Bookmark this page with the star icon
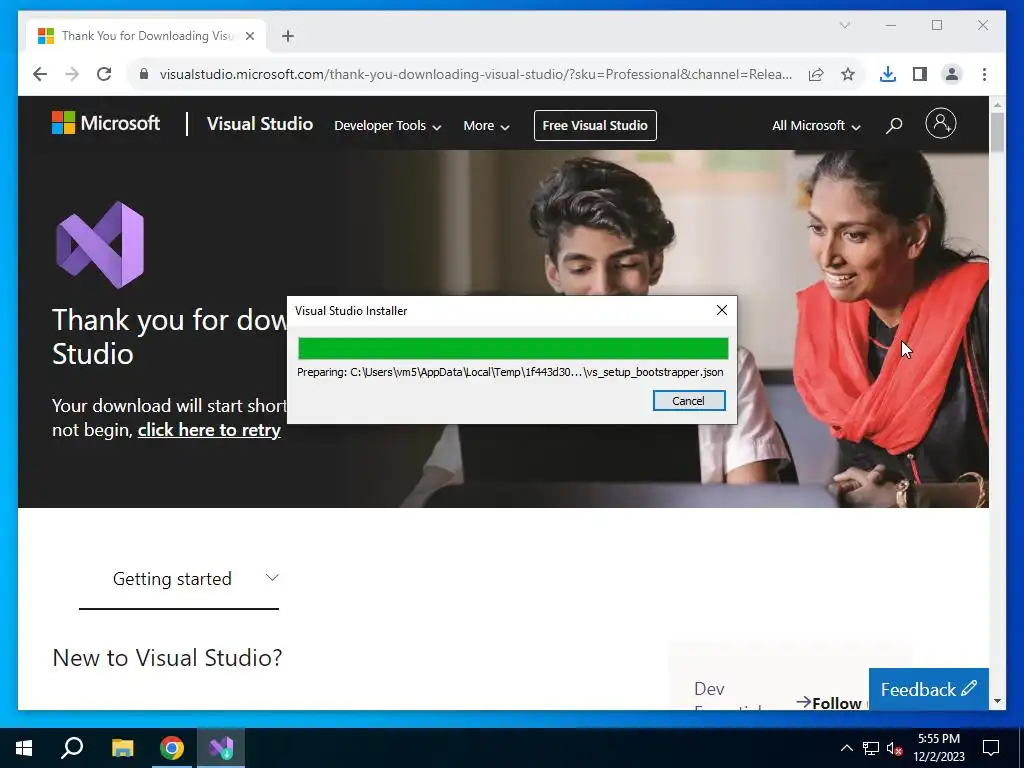 tap(848, 74)
